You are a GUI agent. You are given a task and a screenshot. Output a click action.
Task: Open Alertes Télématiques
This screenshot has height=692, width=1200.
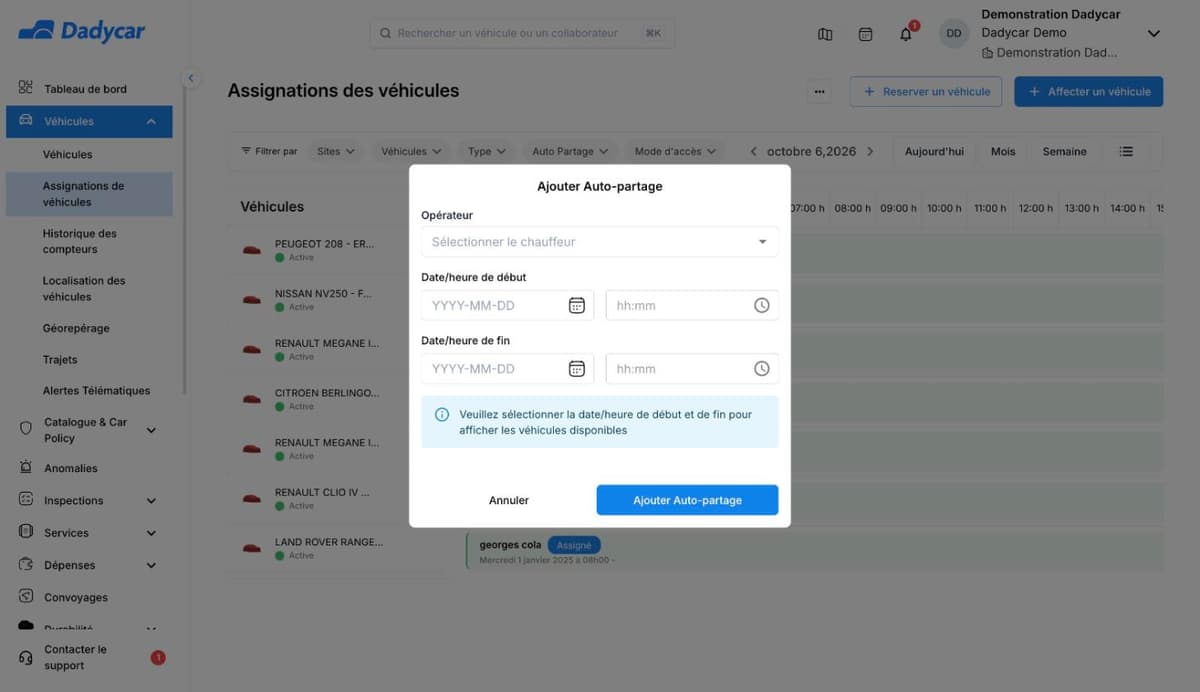tap(96, 390)
